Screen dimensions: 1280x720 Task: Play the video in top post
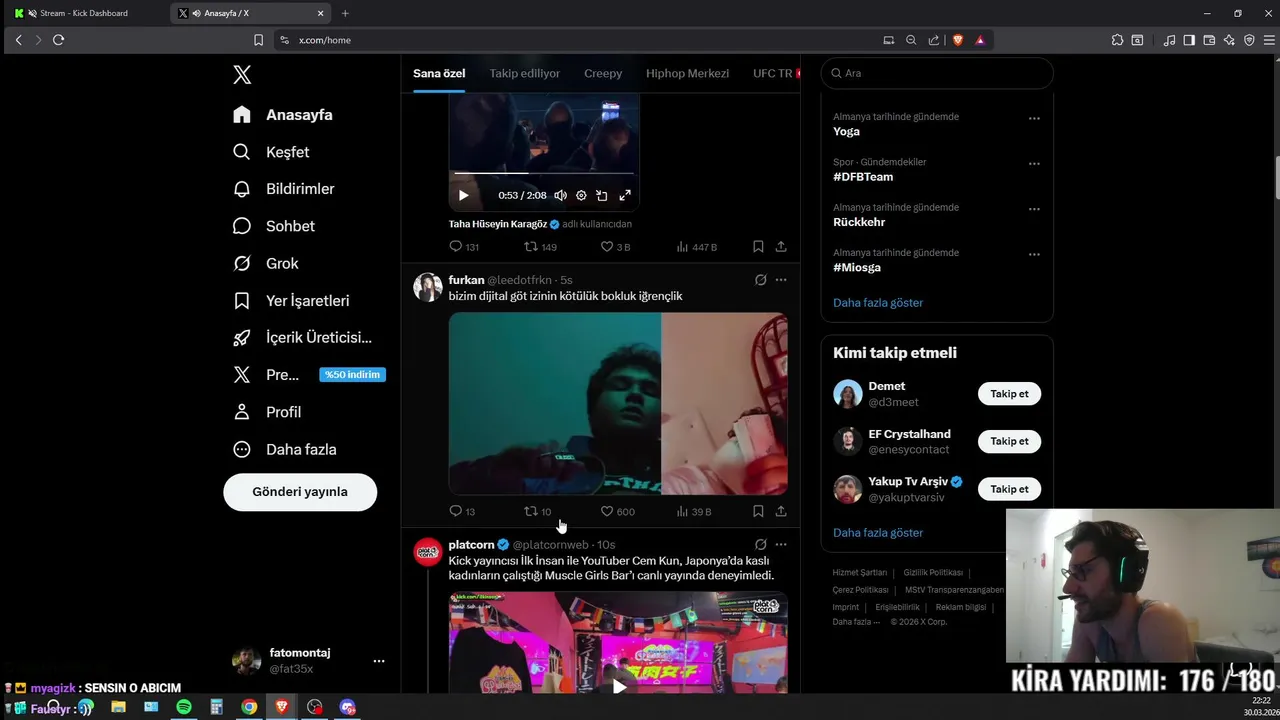[x=463, y=195]
